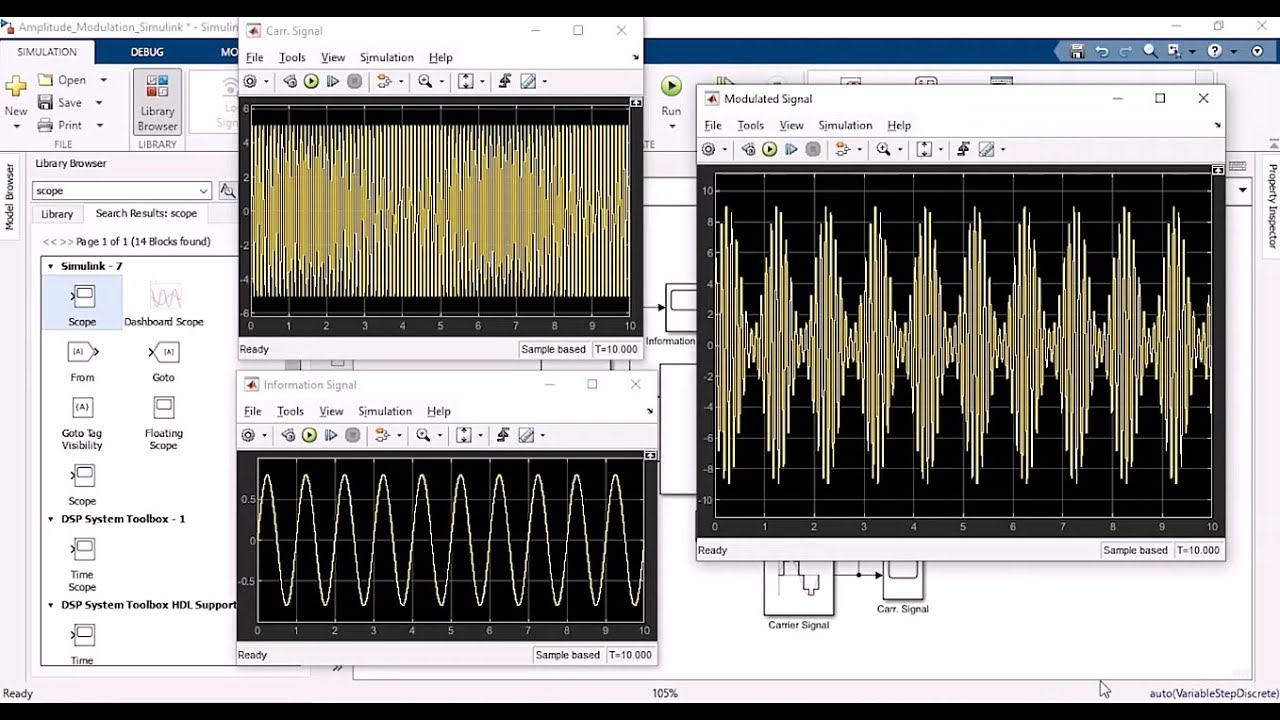Open the Model Browser side tab
This screenshot has height=720, width=1280.
click(x=11, y=197)
